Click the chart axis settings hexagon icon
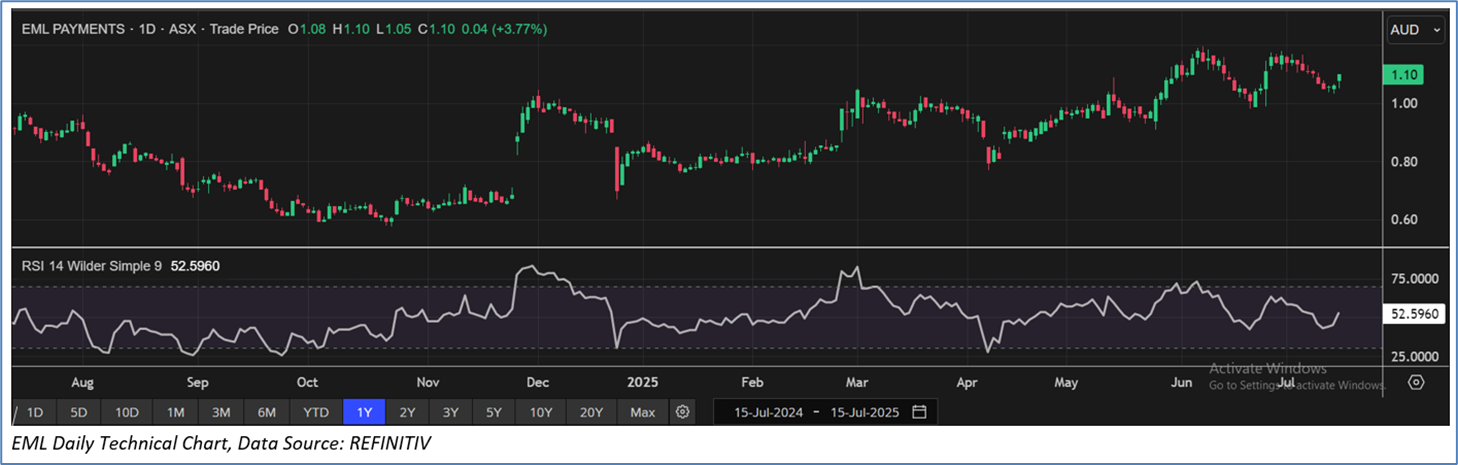This screenshot has width=1458, height=465. pos(1415,382)
